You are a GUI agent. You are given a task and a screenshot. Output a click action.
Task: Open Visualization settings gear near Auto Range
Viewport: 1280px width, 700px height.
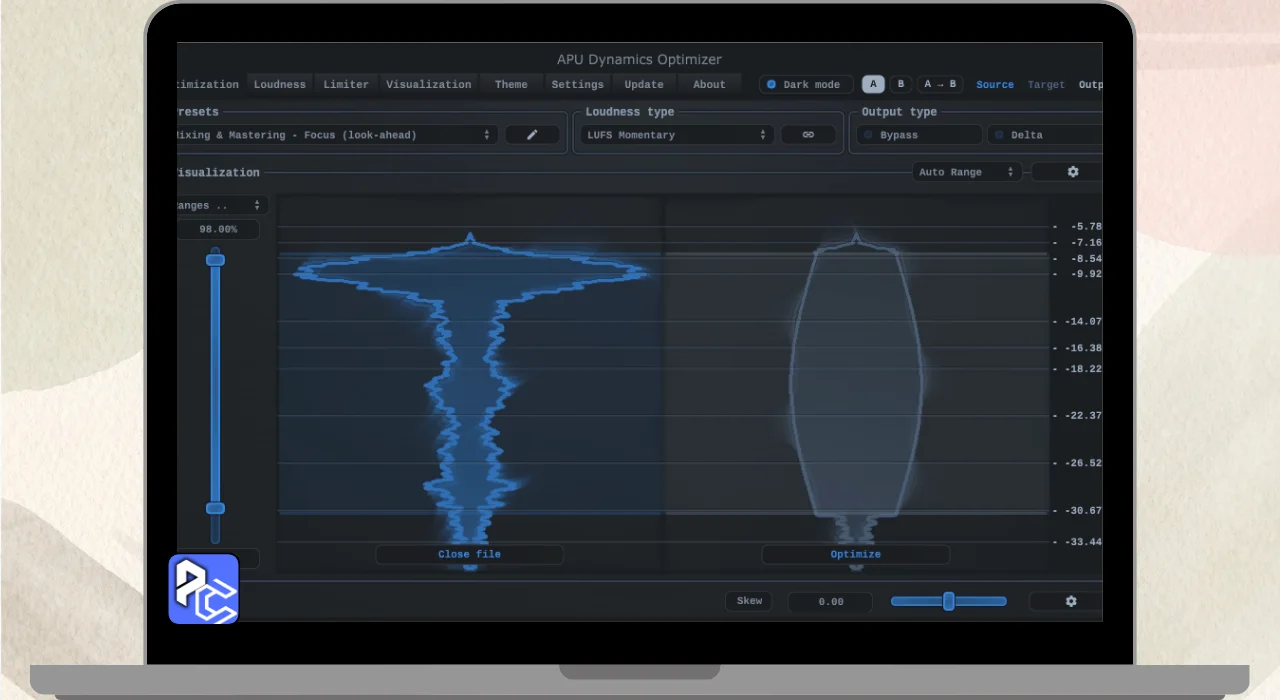tap(1072, 172)
